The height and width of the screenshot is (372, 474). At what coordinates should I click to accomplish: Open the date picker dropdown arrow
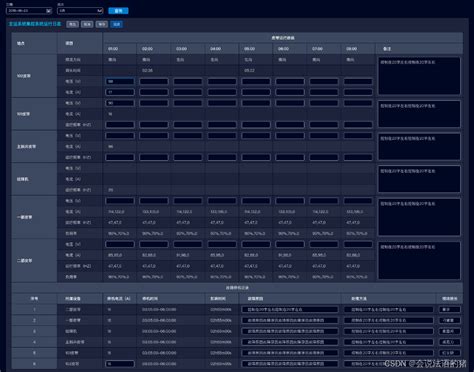tap(49, 11)
